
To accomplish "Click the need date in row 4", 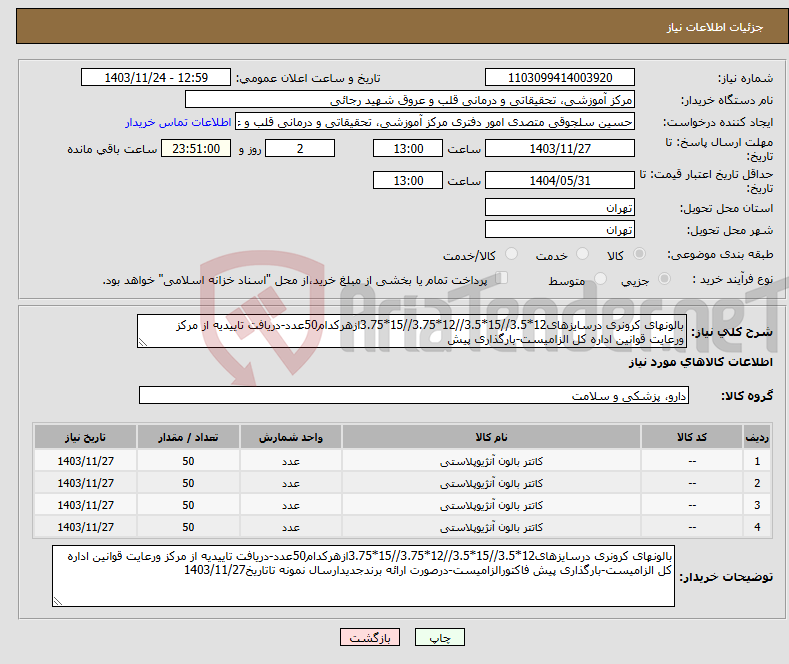I will 86,527.
